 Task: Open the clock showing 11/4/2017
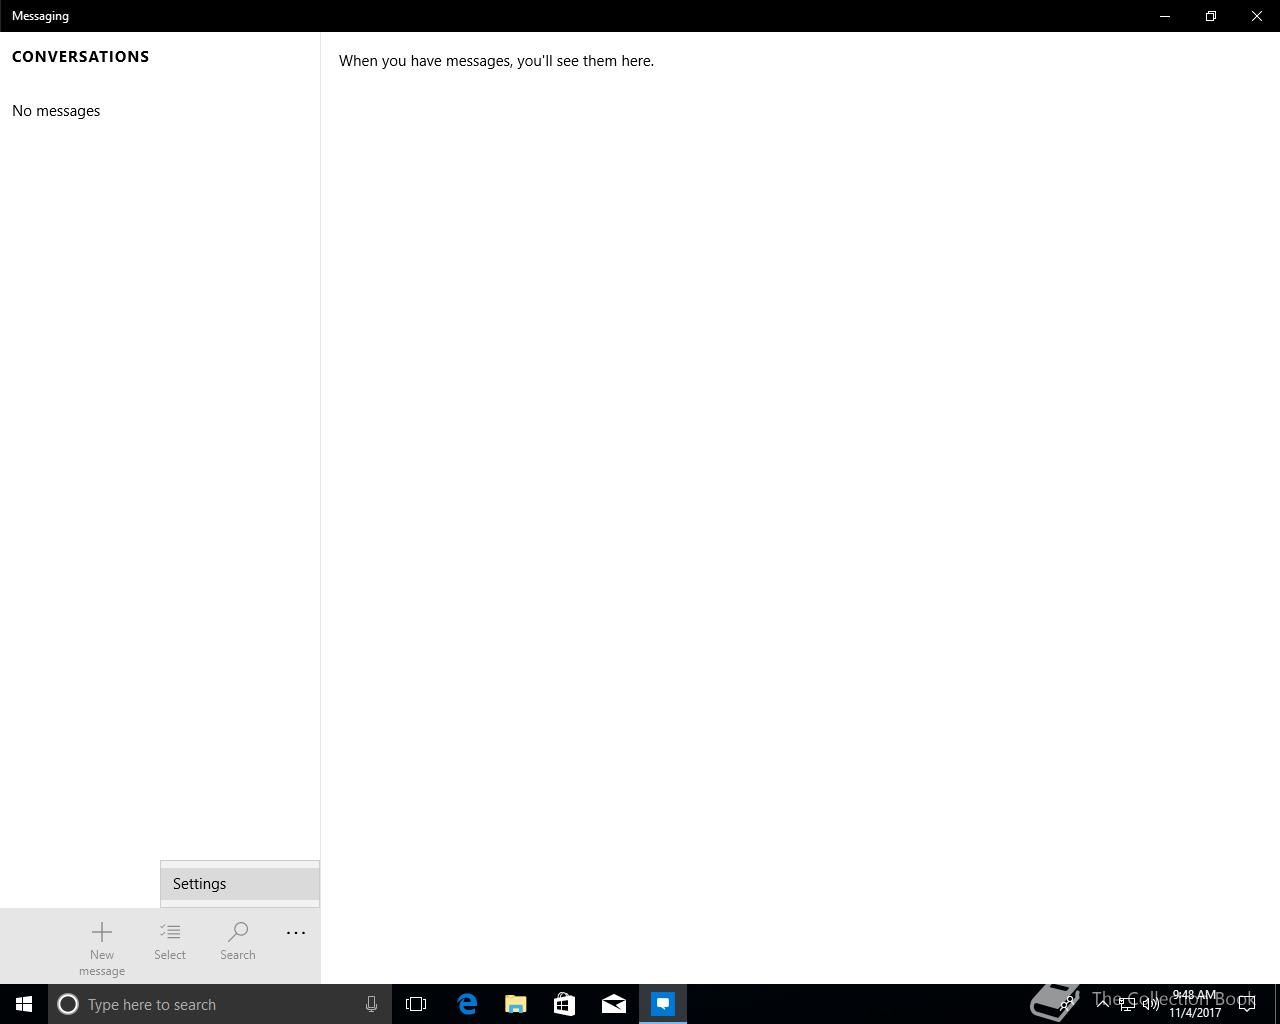1195,1004
